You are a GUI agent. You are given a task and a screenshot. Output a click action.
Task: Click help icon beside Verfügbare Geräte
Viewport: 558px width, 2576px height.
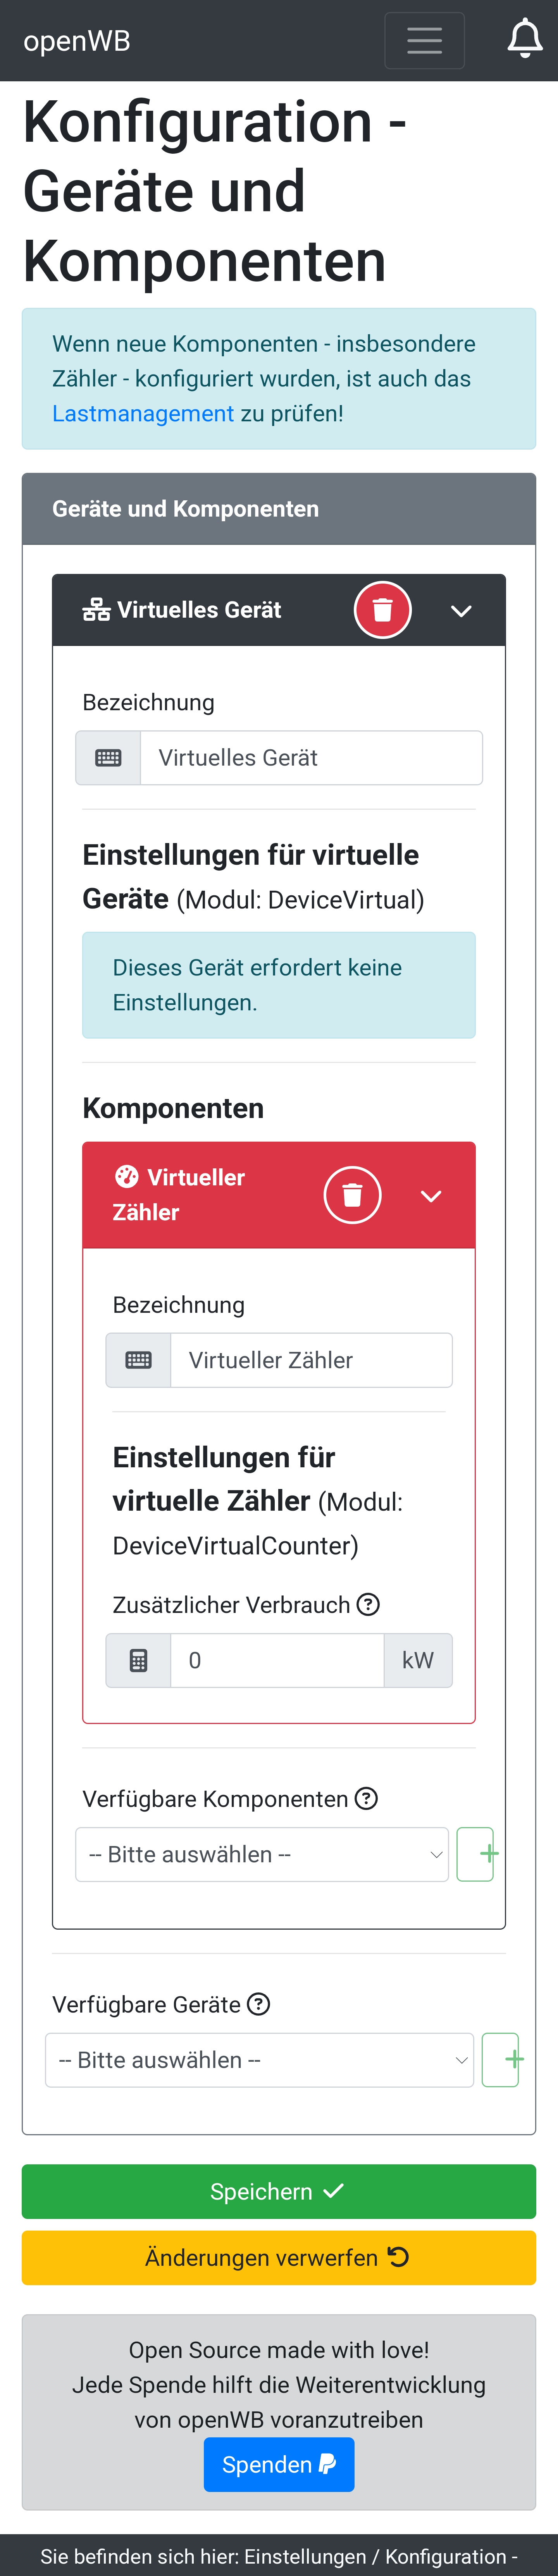tap(259, 2004)
